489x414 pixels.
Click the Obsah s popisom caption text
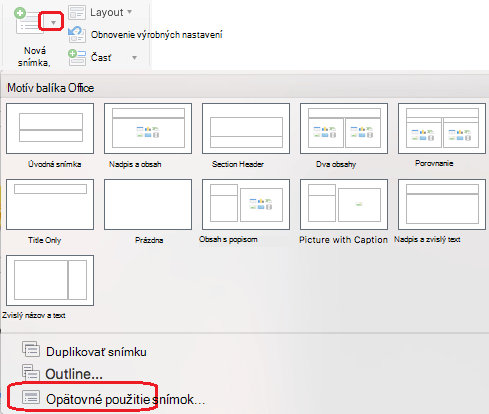[228, 239]
